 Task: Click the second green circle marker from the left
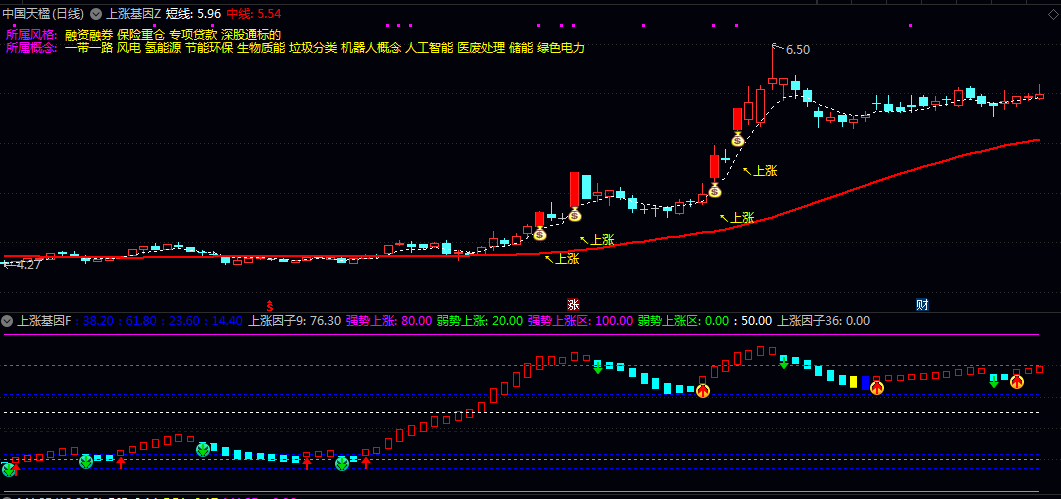[85, 462]
